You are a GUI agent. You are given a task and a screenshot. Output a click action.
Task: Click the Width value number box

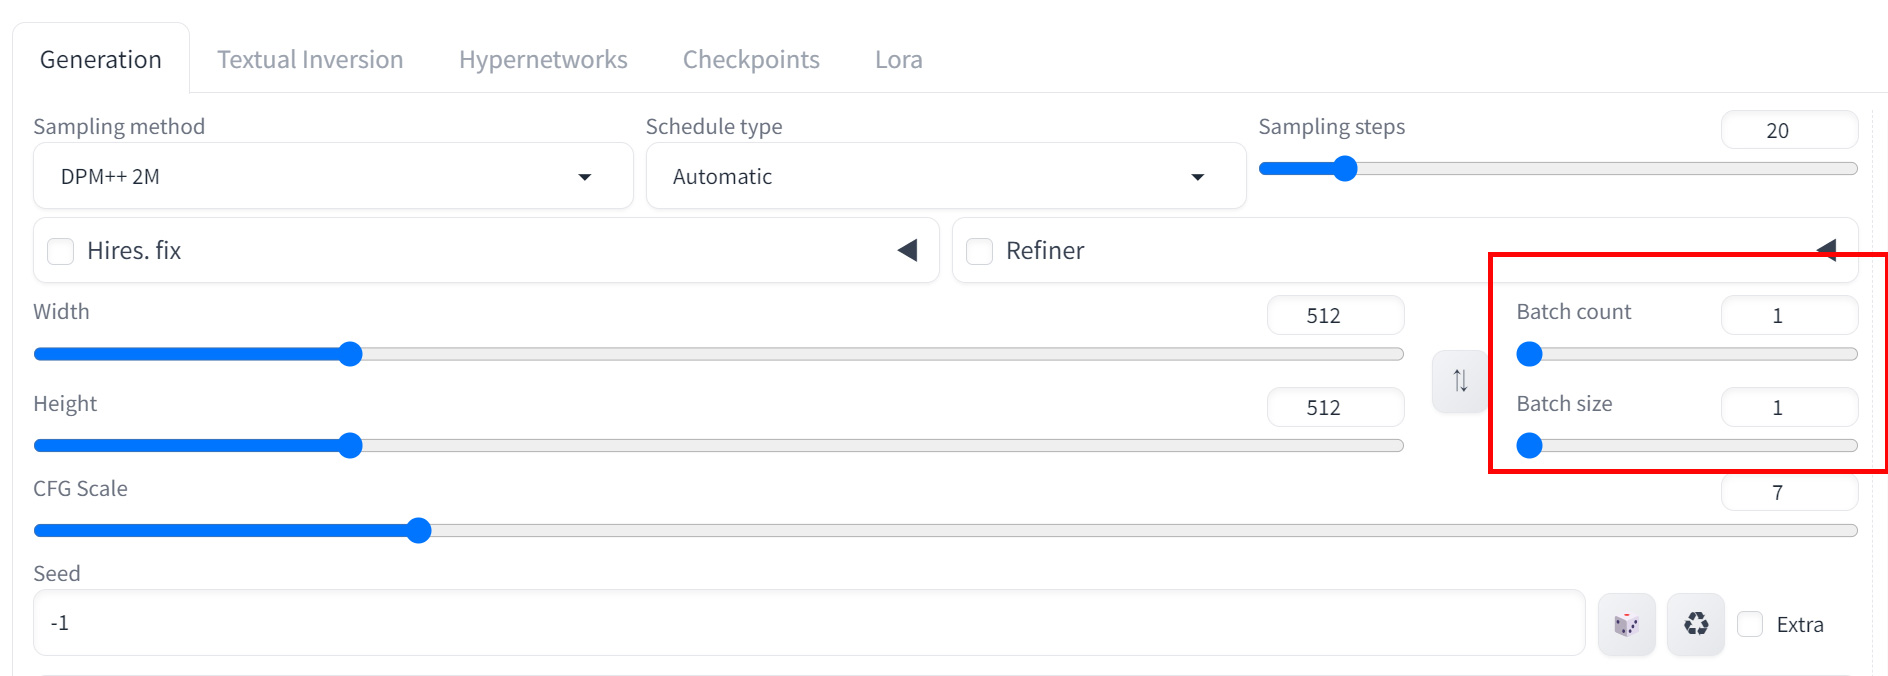[1335, 316]
